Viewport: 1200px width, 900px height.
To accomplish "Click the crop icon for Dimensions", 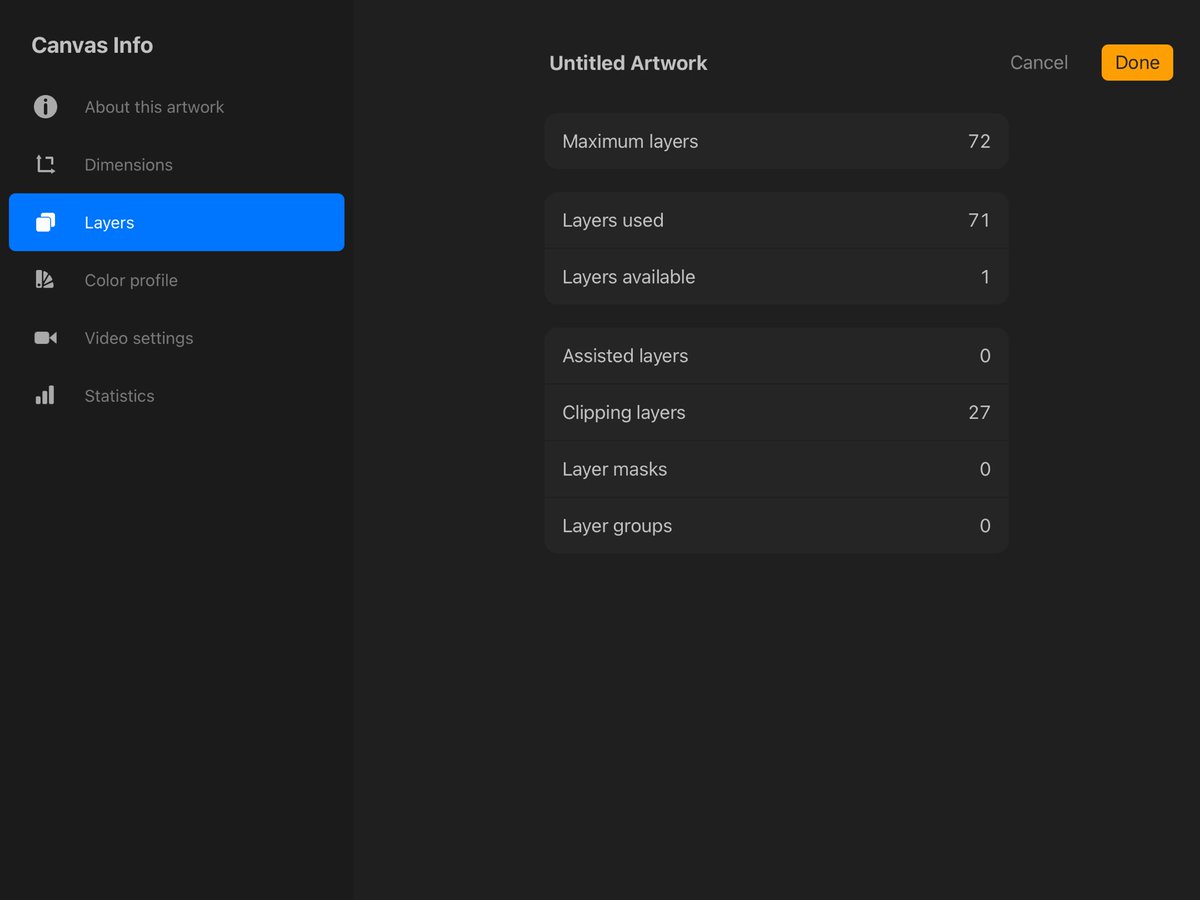I will pos(45,165).
